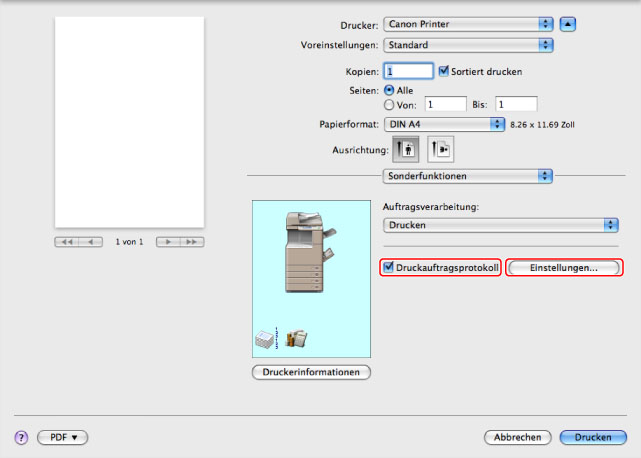Open the Sonderfunktionen panel menu
This screenshot has height=458, width=641.
pos(468,176)
